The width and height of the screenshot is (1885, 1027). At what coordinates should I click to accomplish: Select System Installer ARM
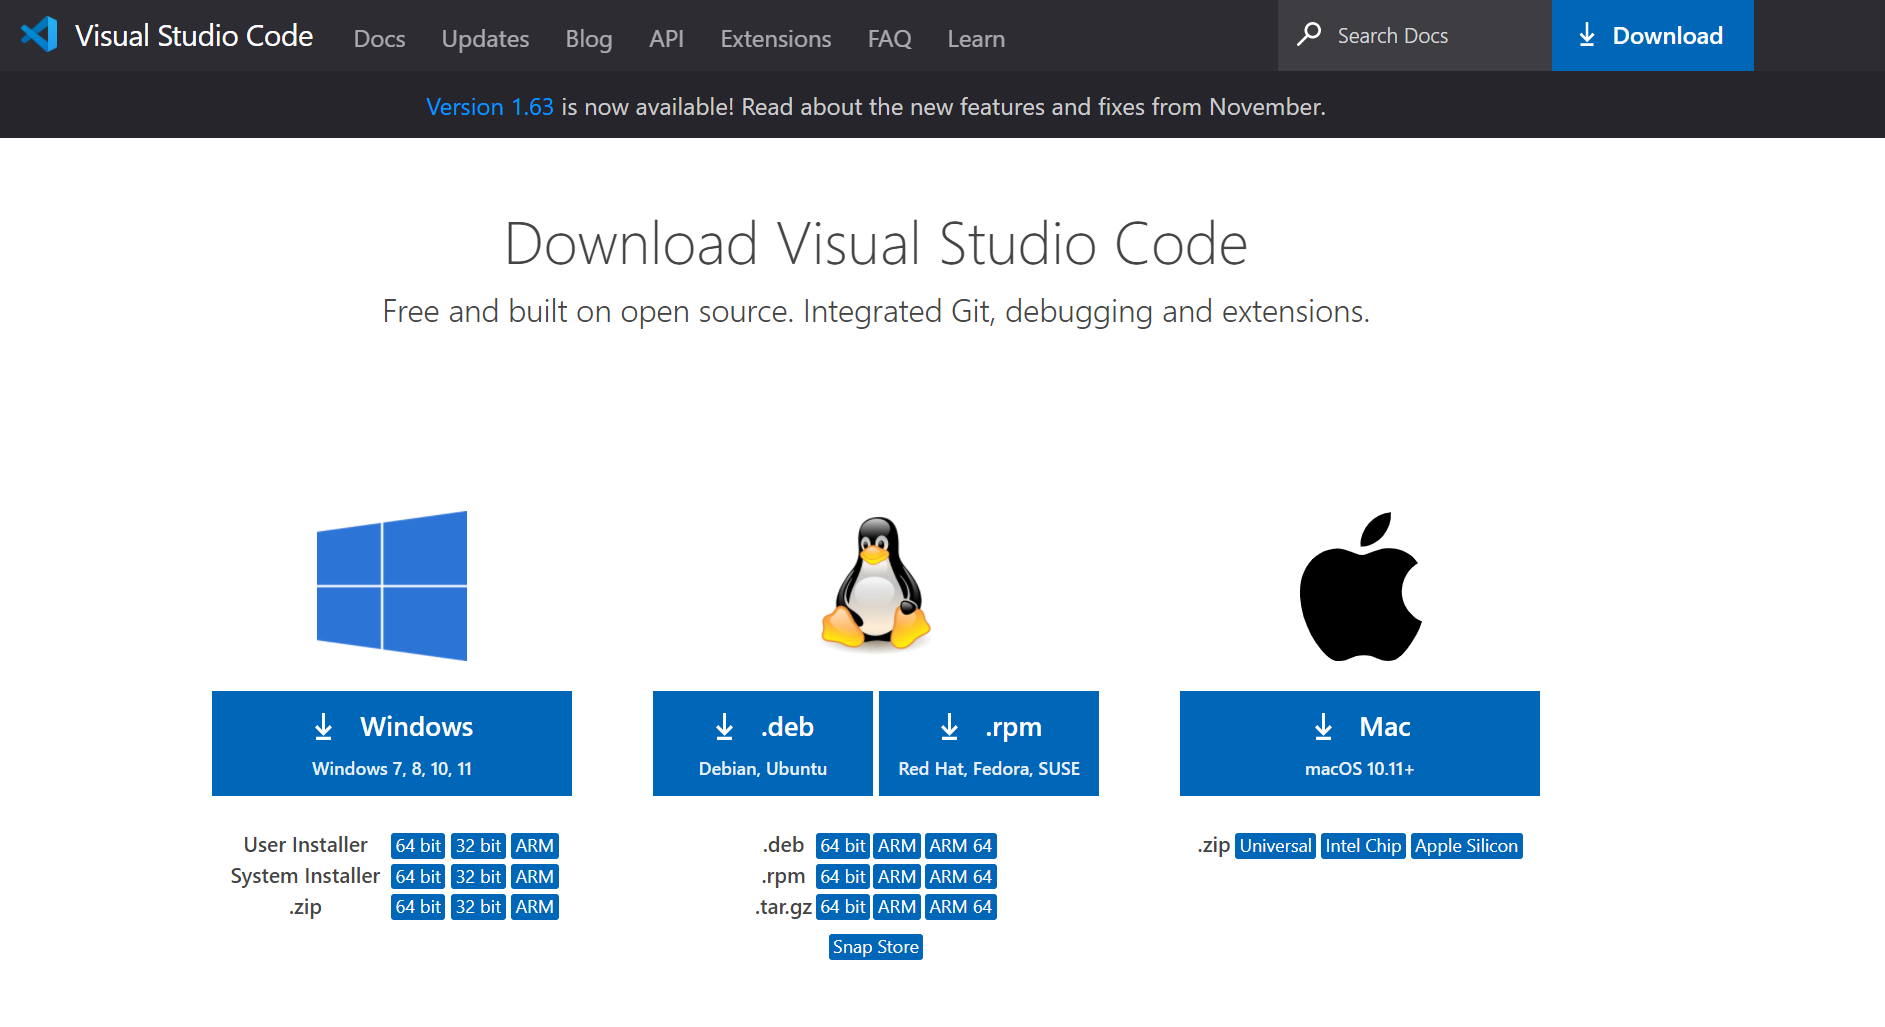coord(535,877)
